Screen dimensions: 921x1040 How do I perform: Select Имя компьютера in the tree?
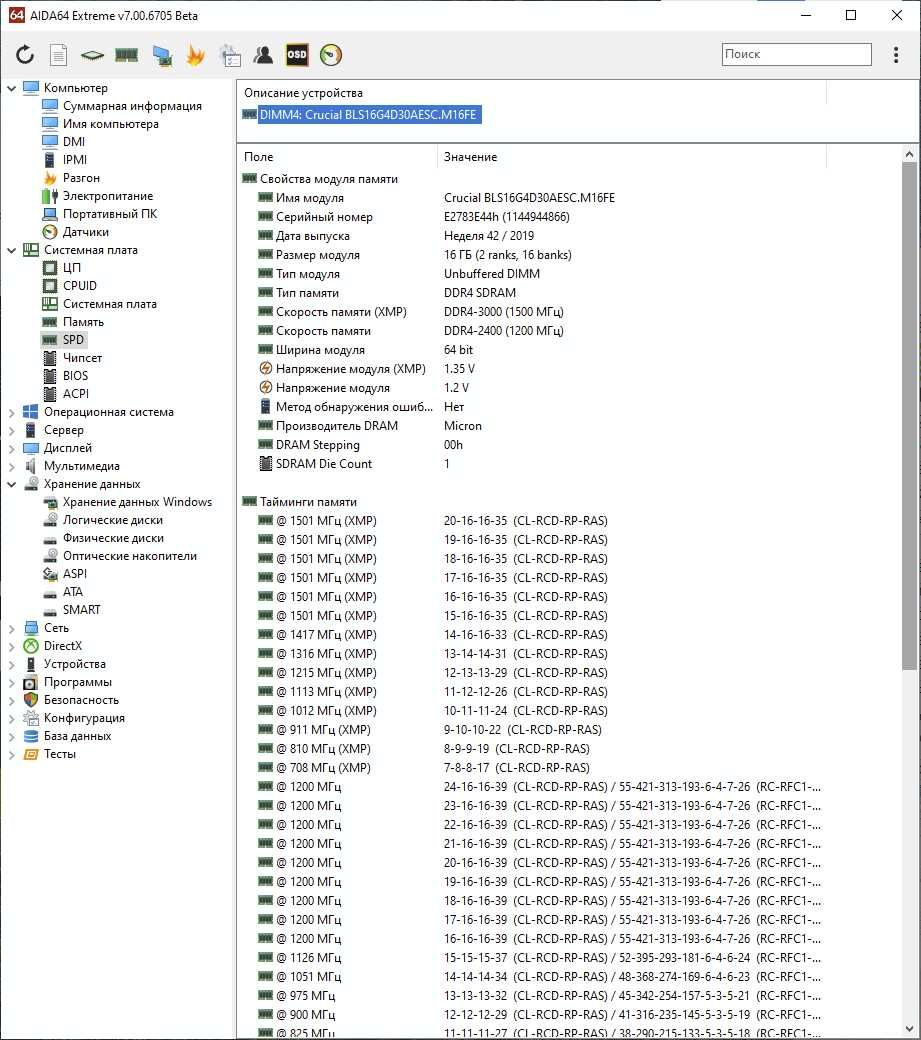pos(111,123)
